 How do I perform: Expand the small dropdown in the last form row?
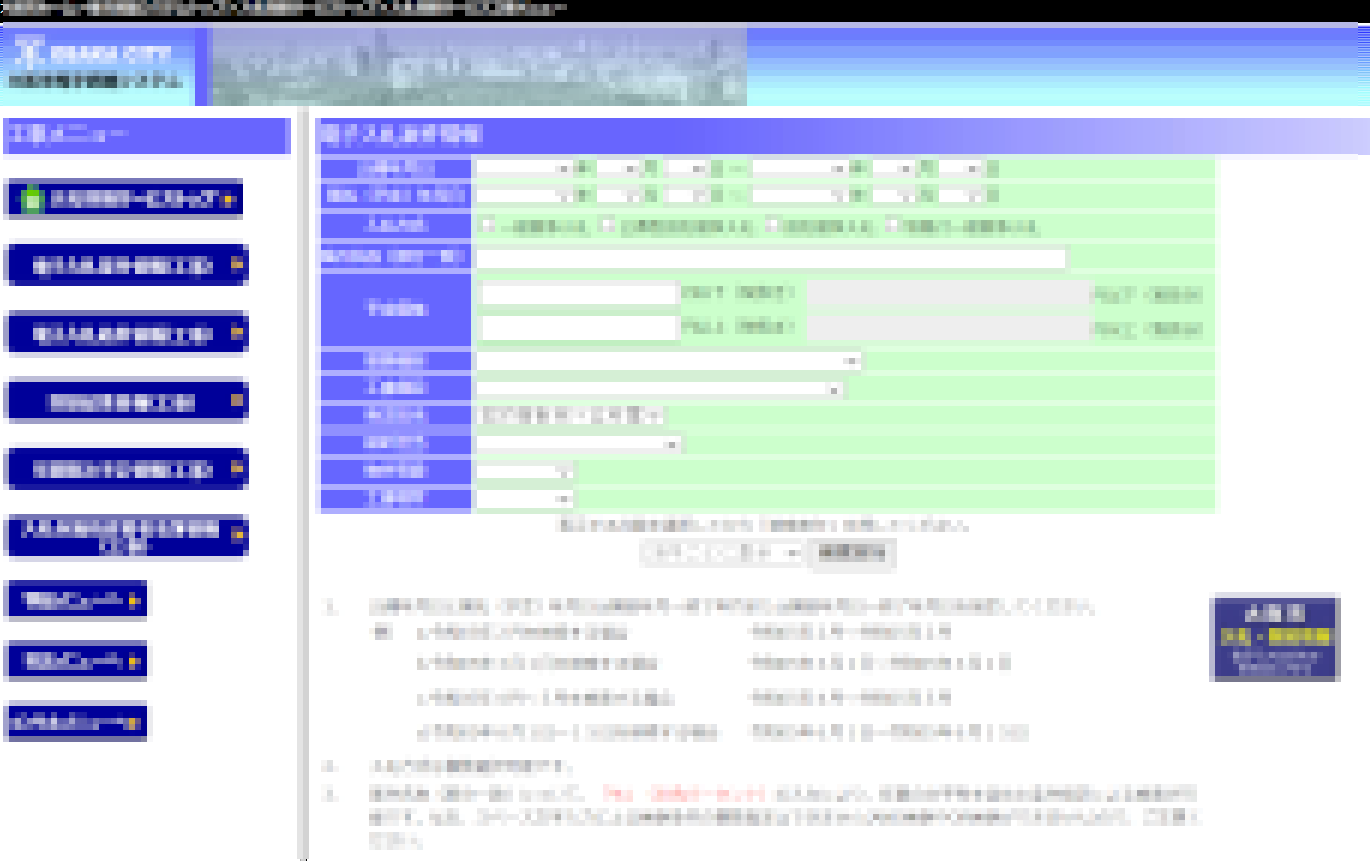525,498
